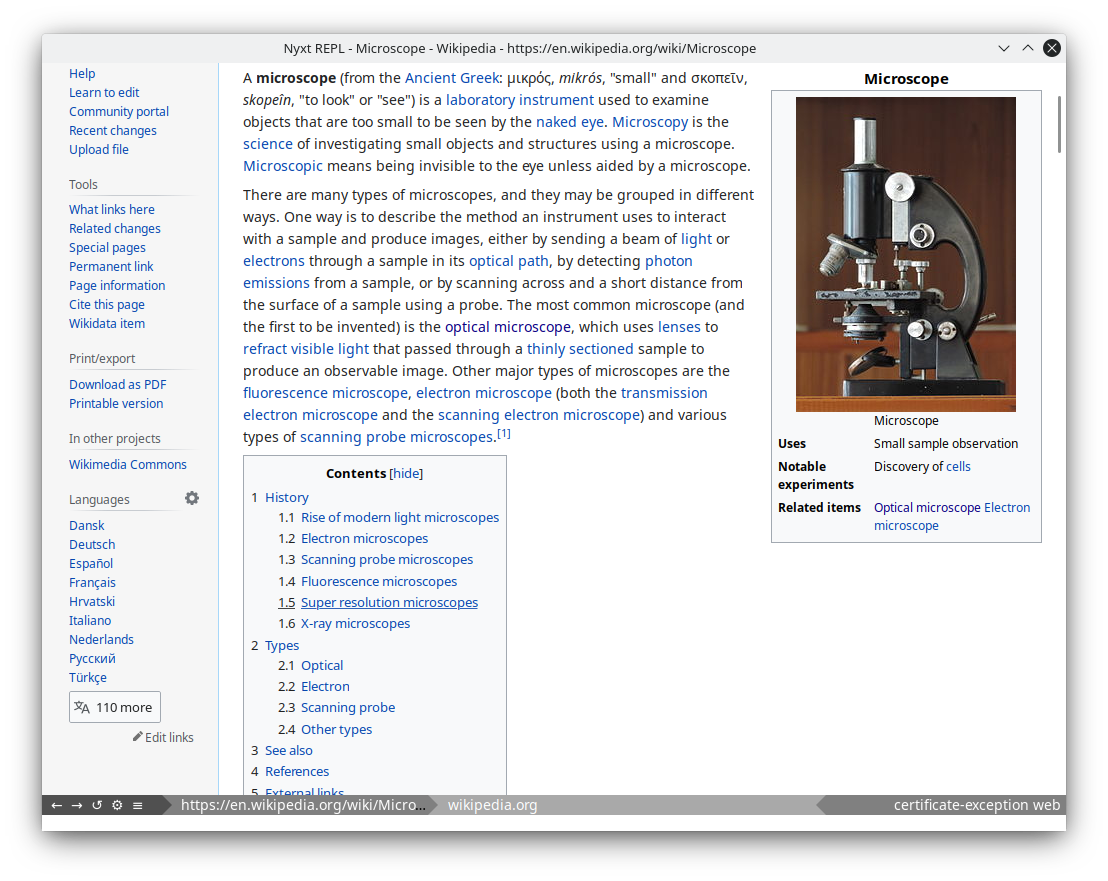Go forward with the status bar forward arrow
The image size is (1108, 881).
click(x=77, y=805)
